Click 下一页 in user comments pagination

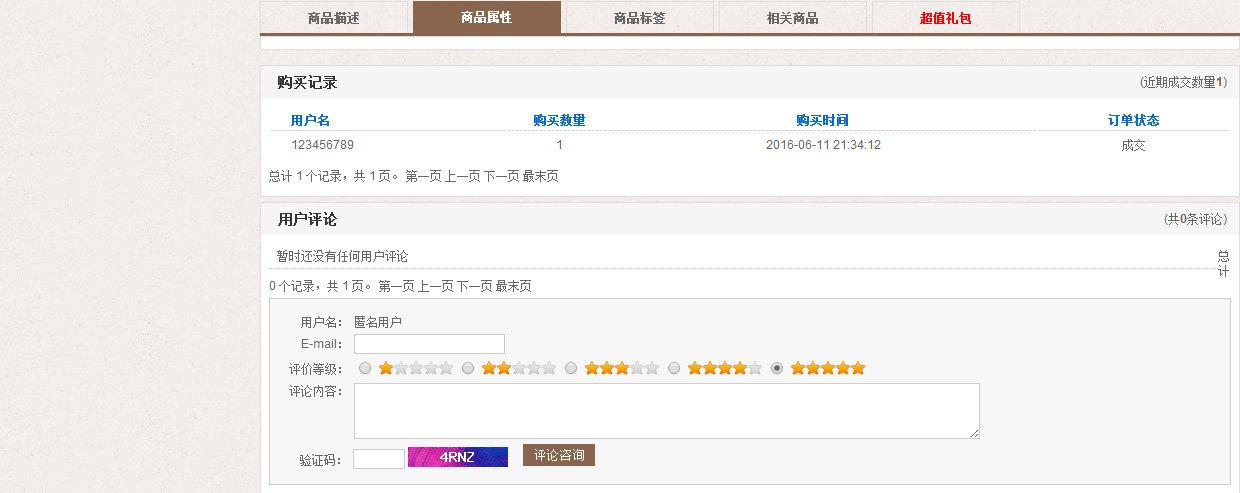coord(474,286)
